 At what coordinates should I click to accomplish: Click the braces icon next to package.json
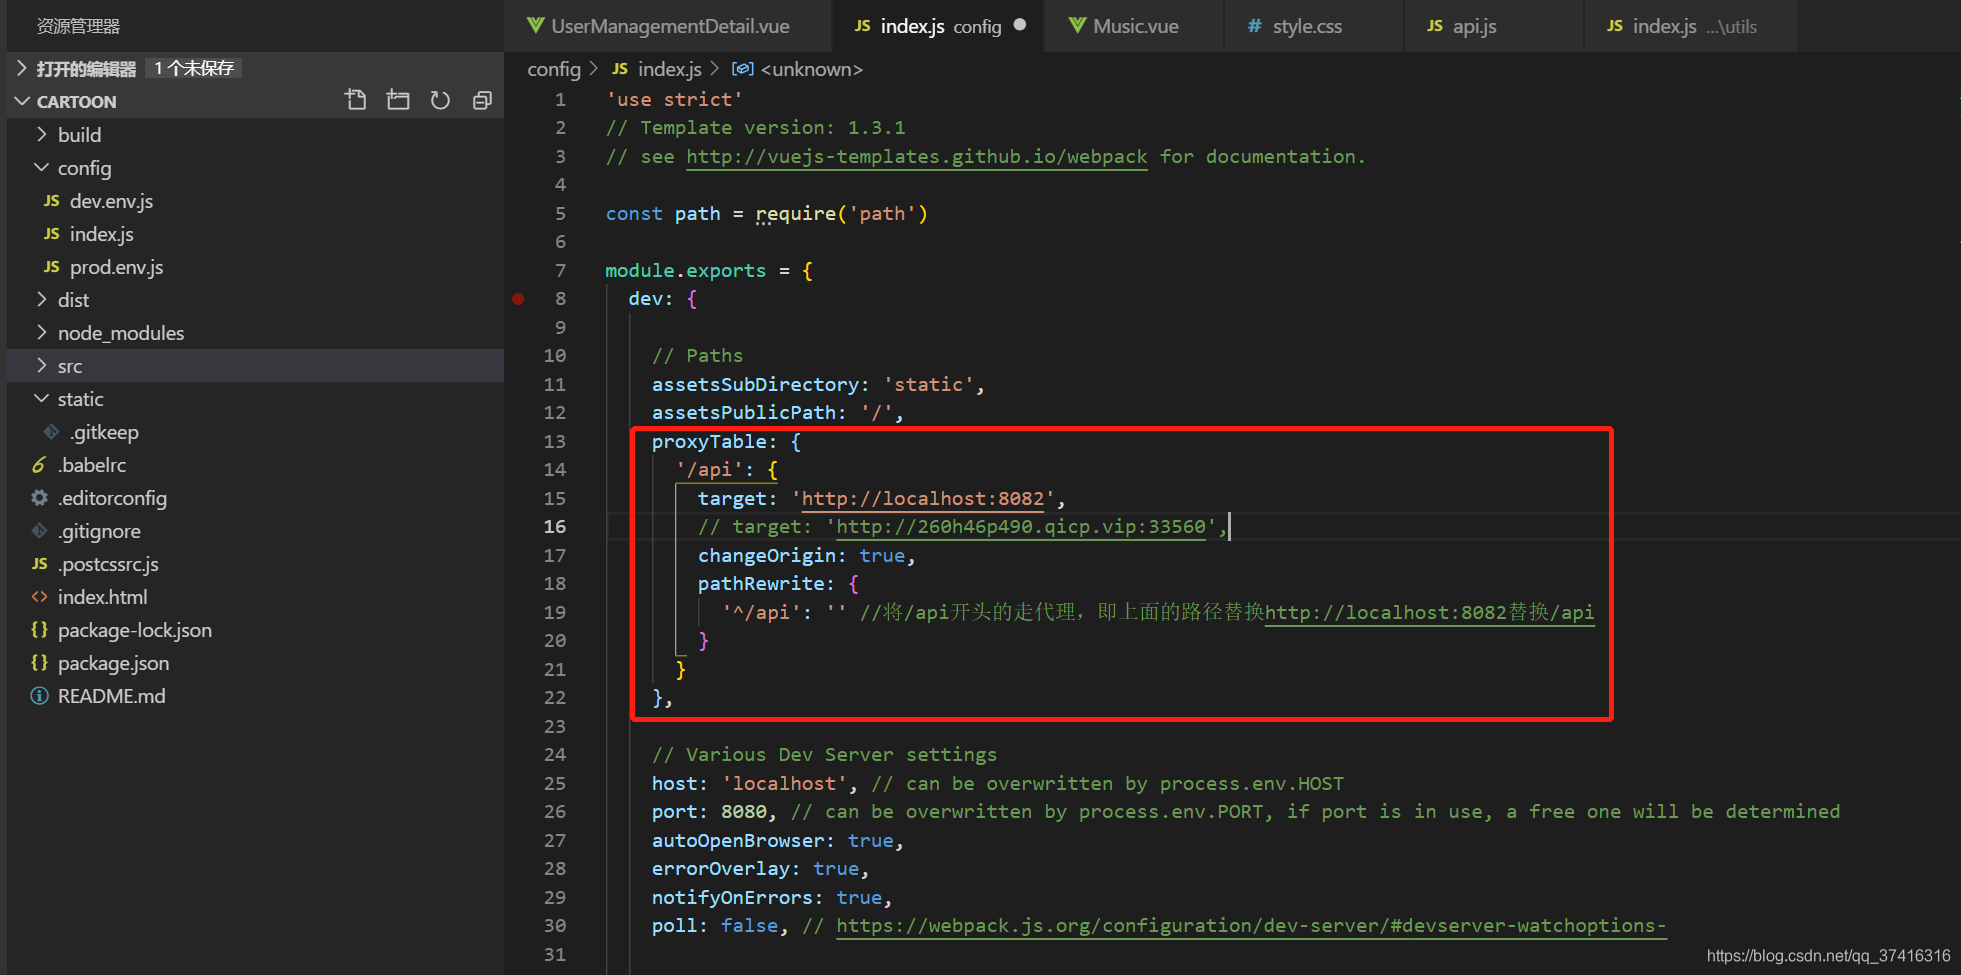39,663
